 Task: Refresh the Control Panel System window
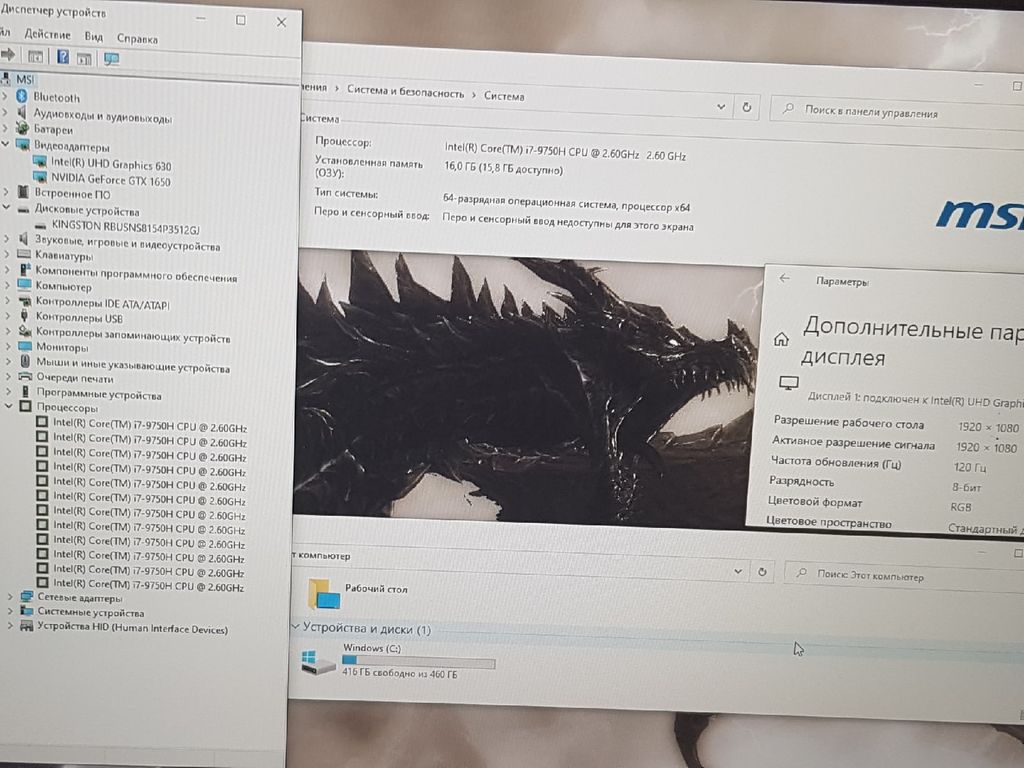(x=746, y=107)
